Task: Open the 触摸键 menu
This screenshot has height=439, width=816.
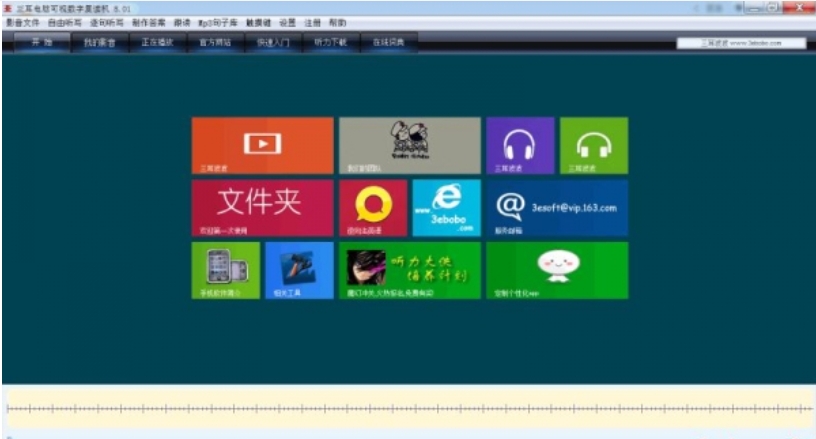Action: pyautogui.click(x=258, y=23)
